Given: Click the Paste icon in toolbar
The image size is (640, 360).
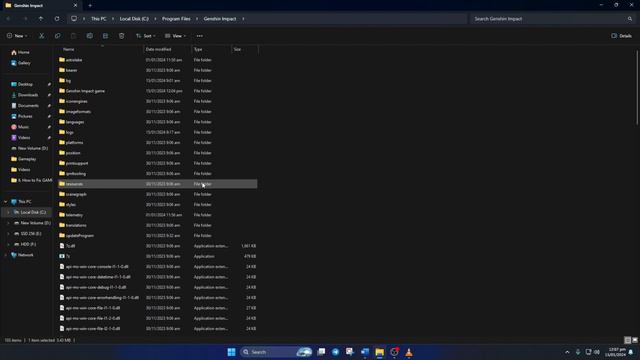Looking at the screenshot, I should 73,36.
